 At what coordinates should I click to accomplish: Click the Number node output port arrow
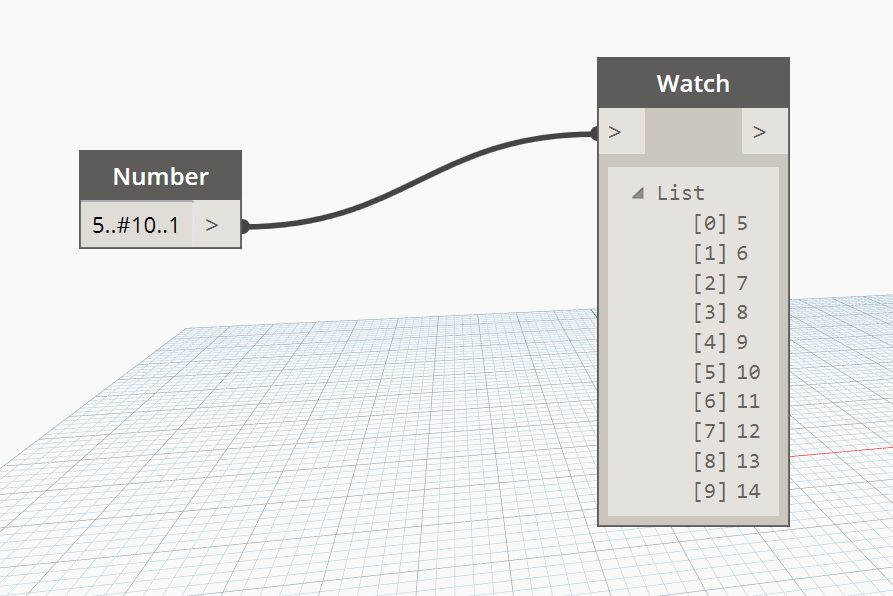[212, 225]
